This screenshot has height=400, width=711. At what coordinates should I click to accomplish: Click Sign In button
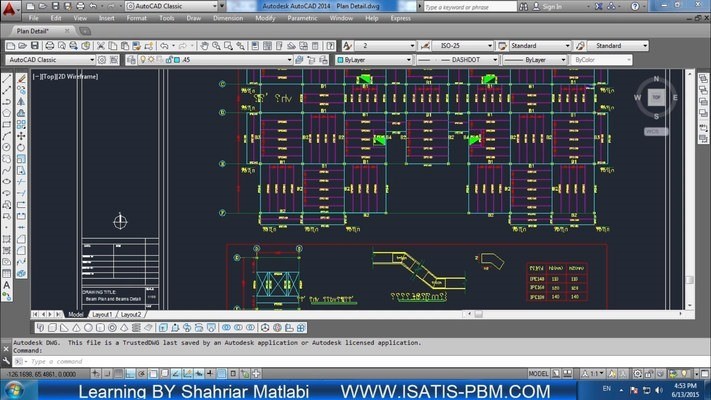(x=548, y=6)
